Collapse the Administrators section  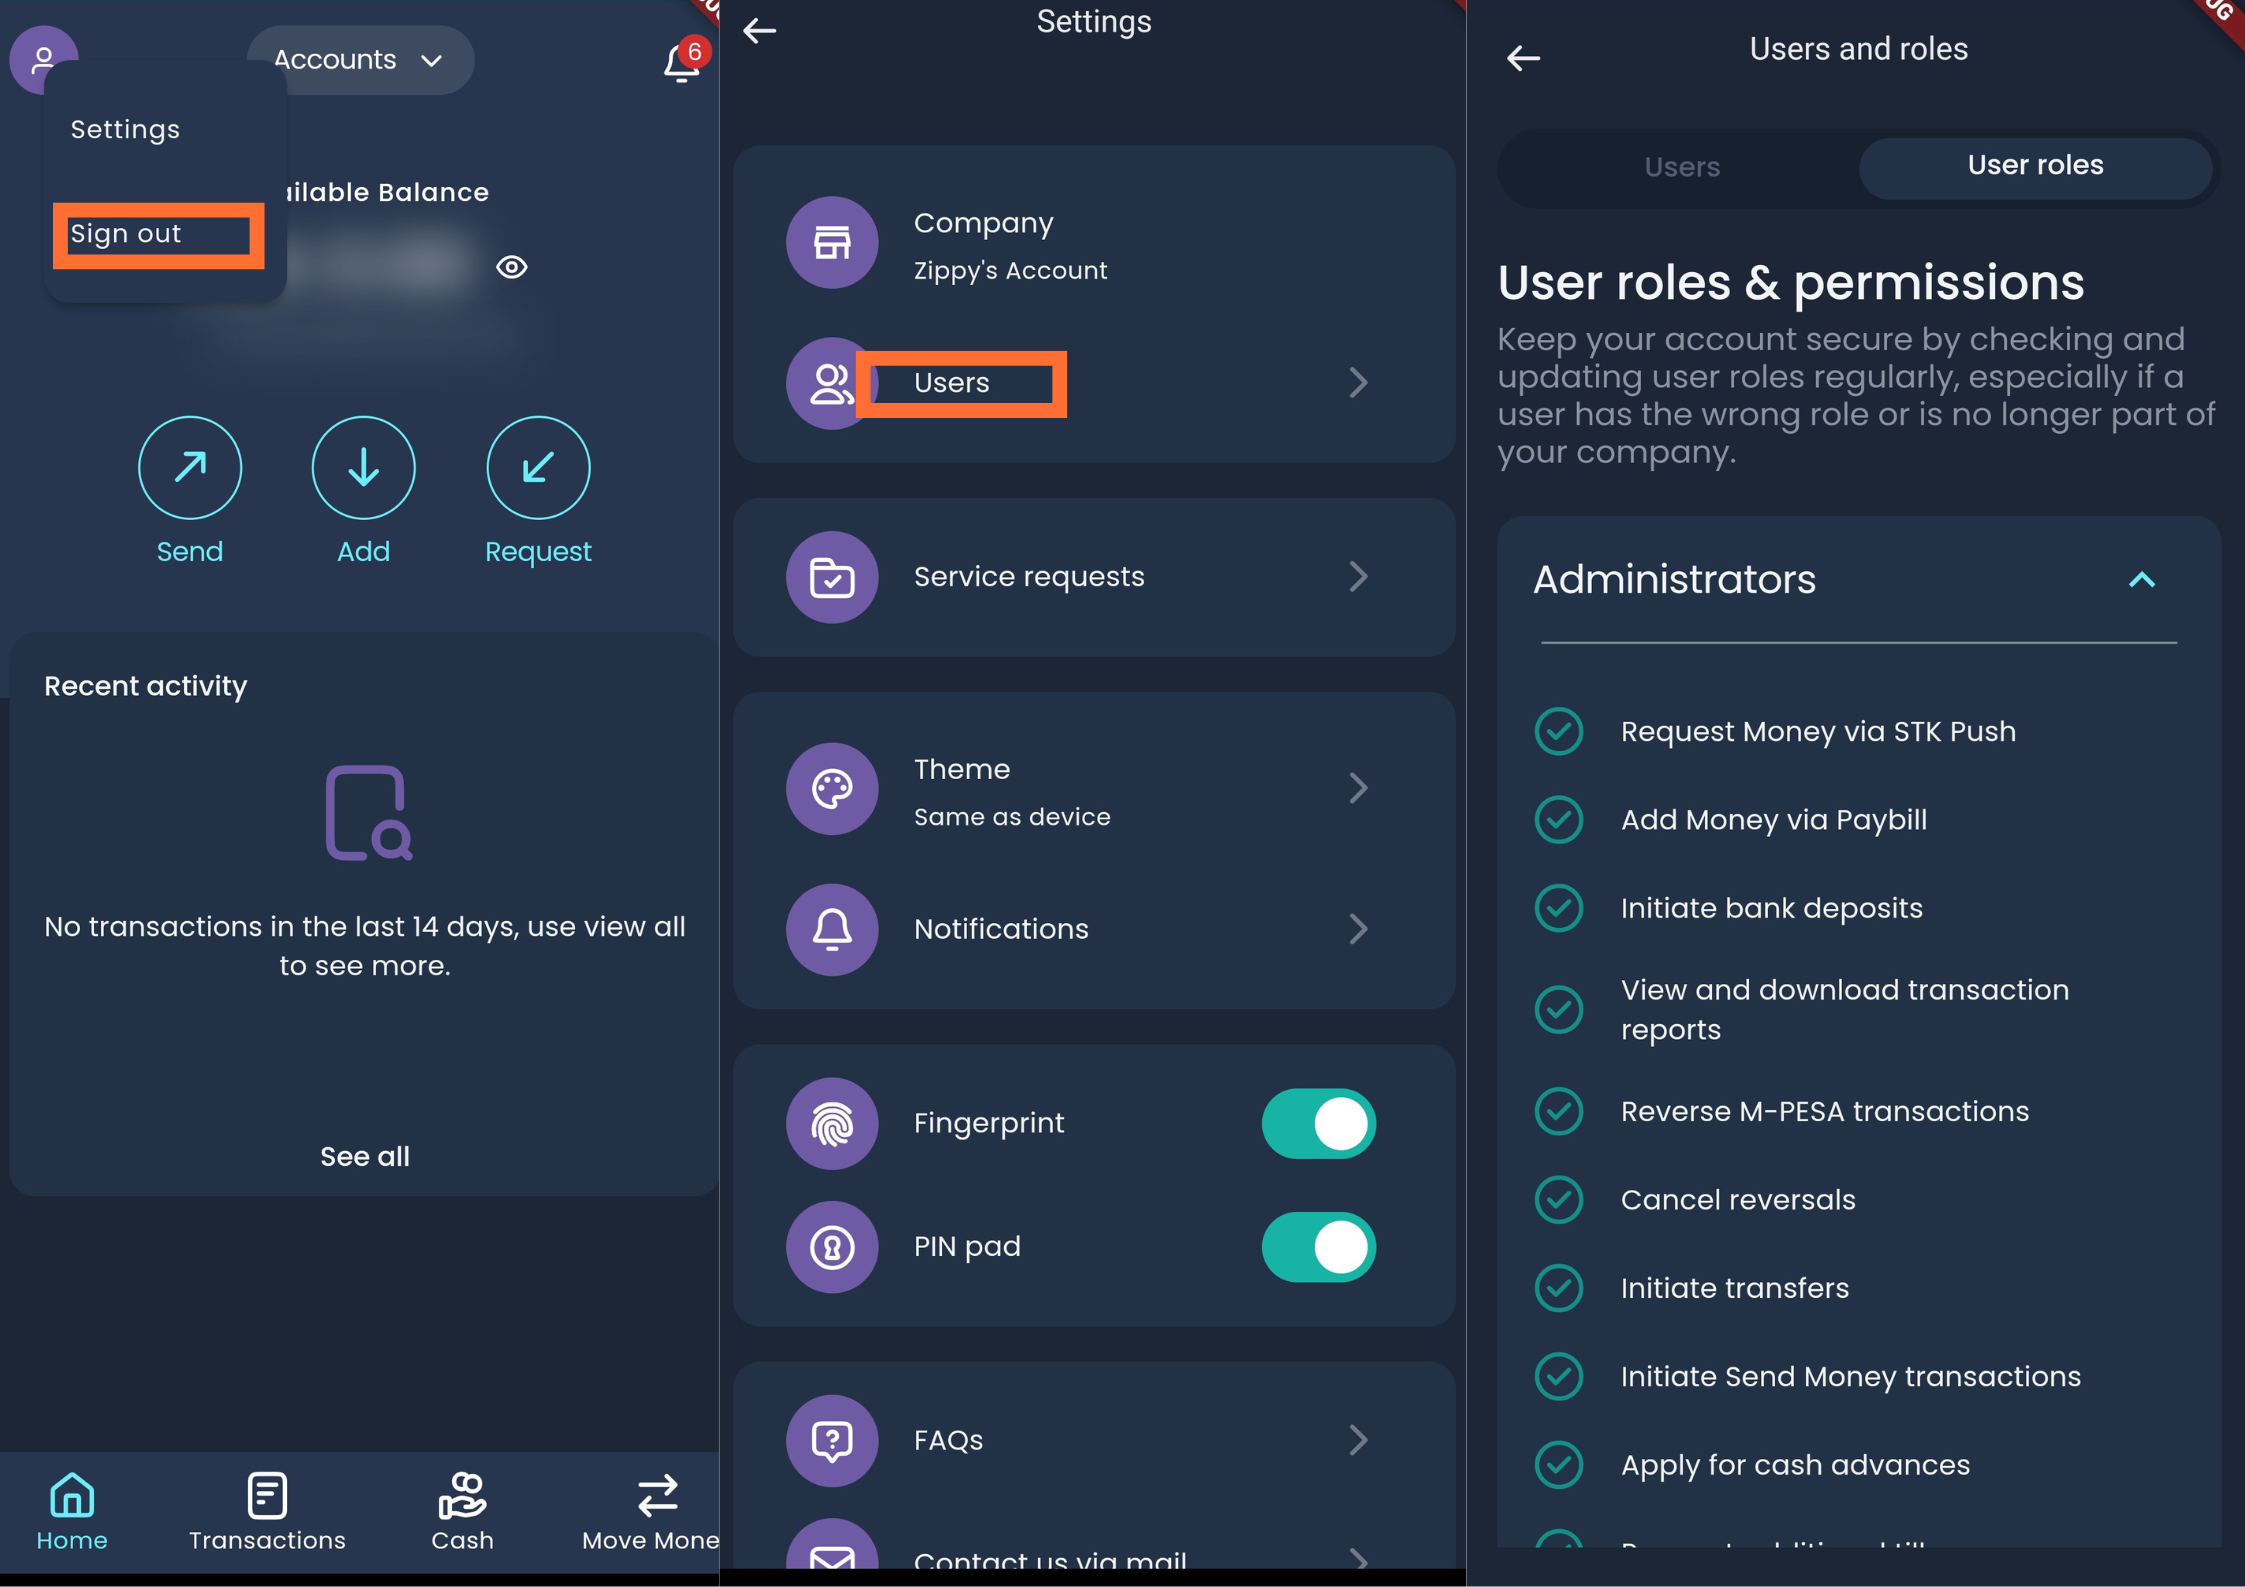(2141, 580)
